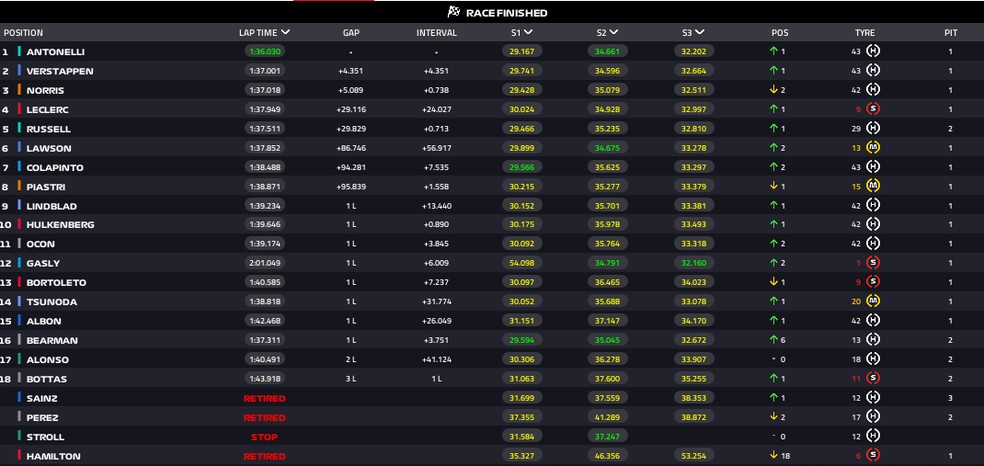
Task: Click Perez's RETIRED status
Action: pos(264,418)
